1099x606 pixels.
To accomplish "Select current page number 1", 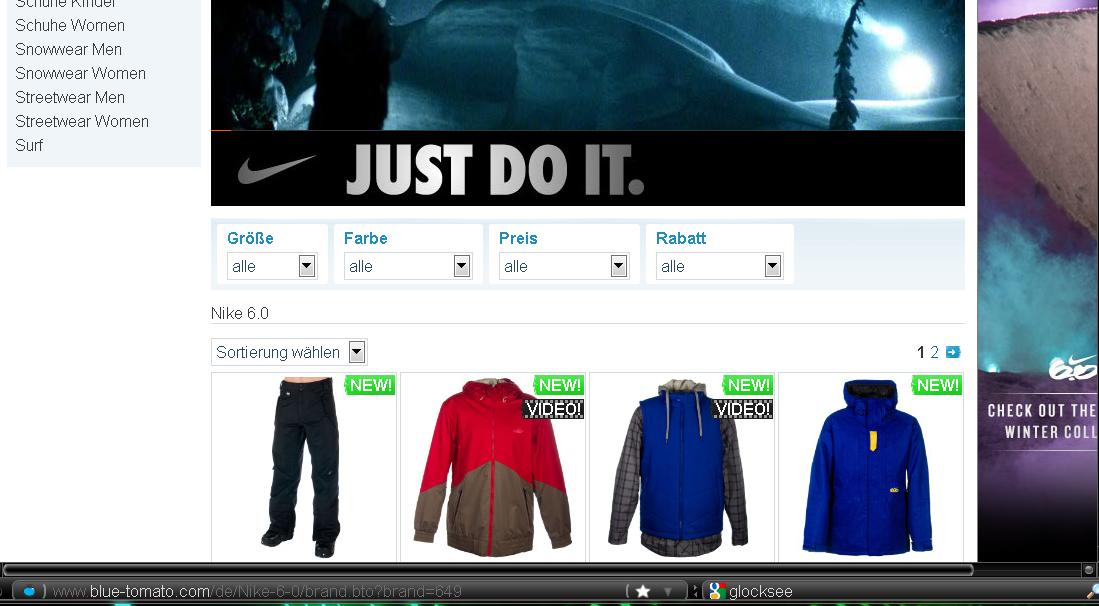I will 921,352.
